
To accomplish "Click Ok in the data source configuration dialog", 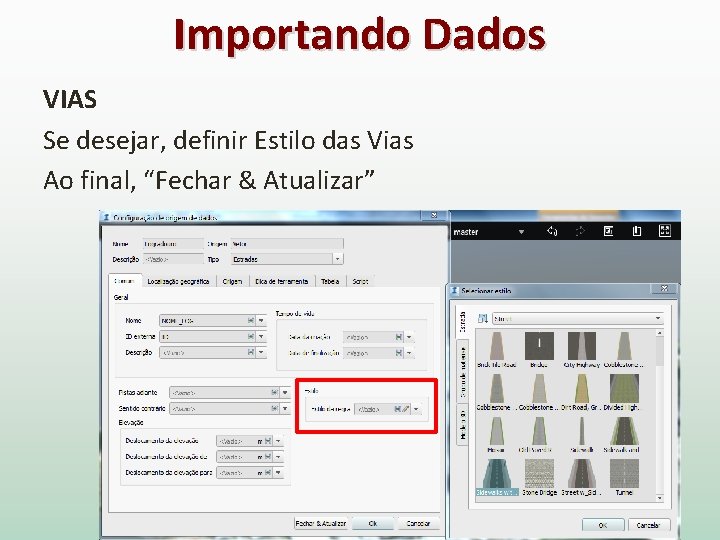I will (373, 523).
